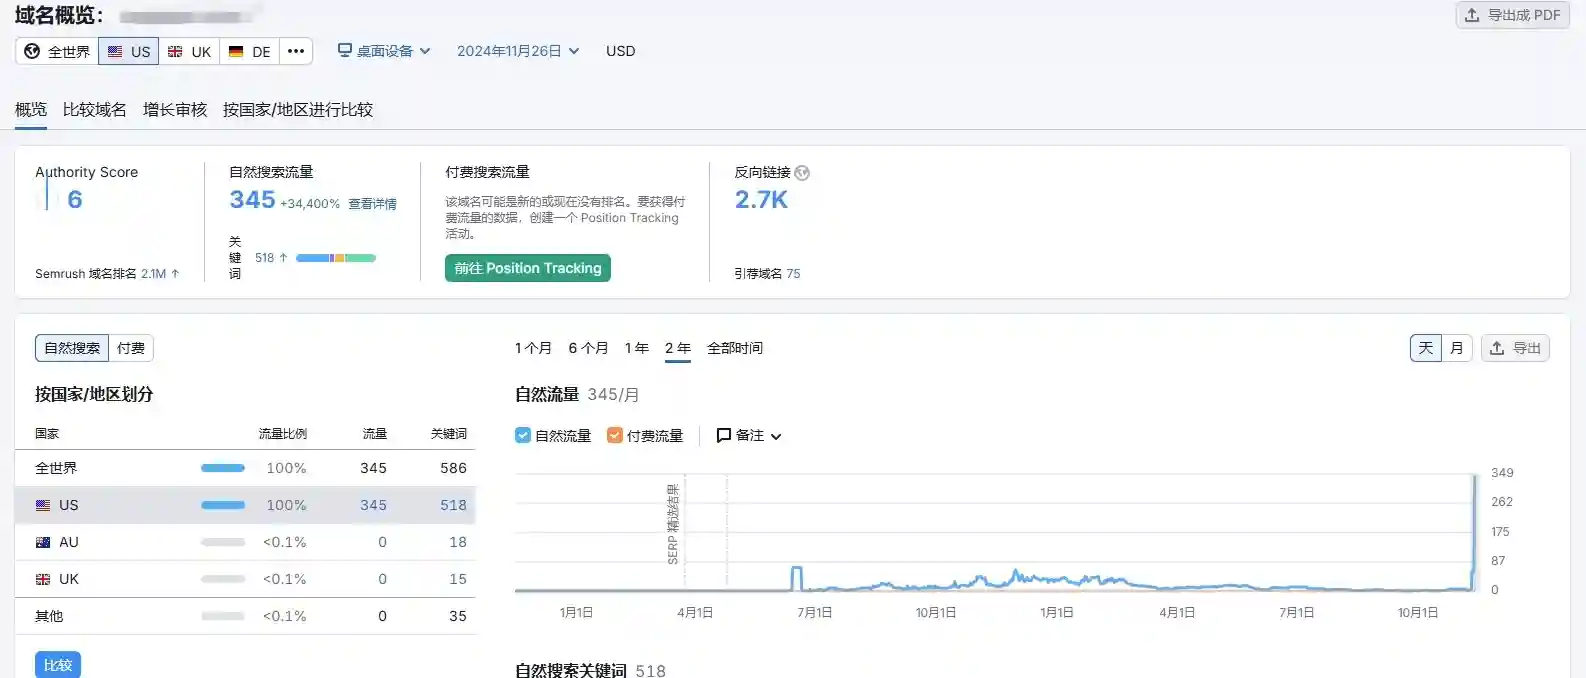
Task: Click the backlinks info badge icon
Action: [802, 173]
